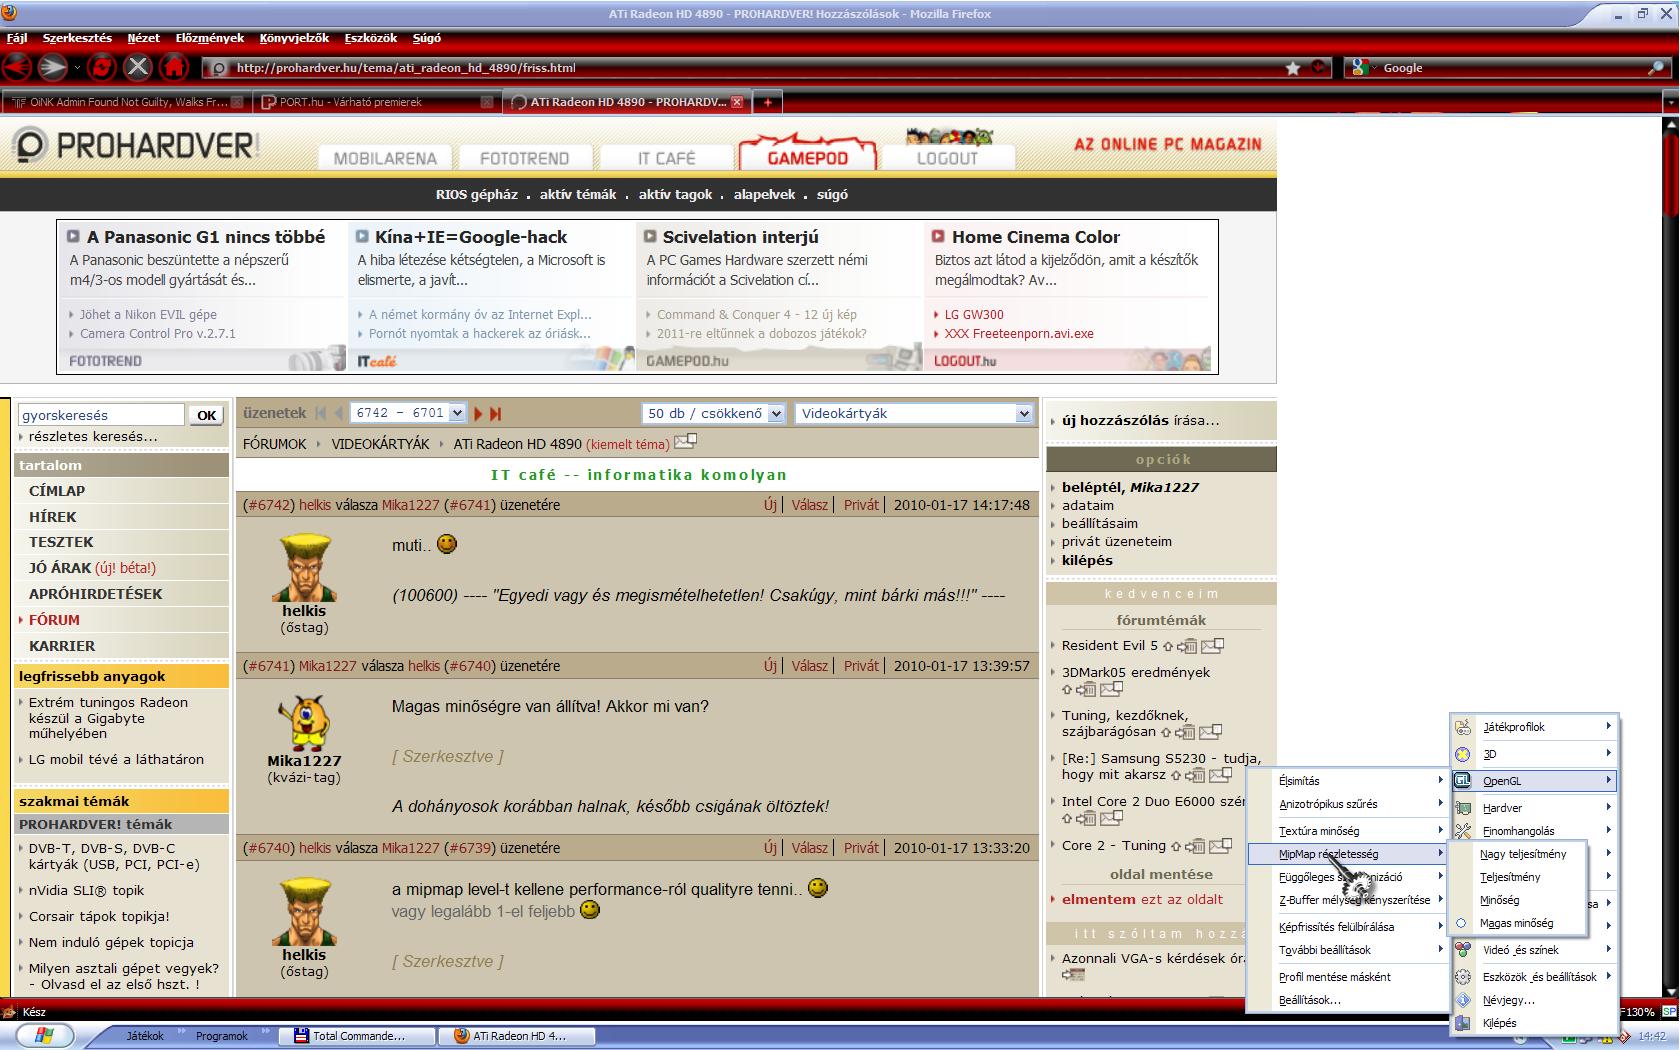The height and width of the screenshot is (1050, 1680).
Task: Open the Előzmények menu
Action: point(210,38)
